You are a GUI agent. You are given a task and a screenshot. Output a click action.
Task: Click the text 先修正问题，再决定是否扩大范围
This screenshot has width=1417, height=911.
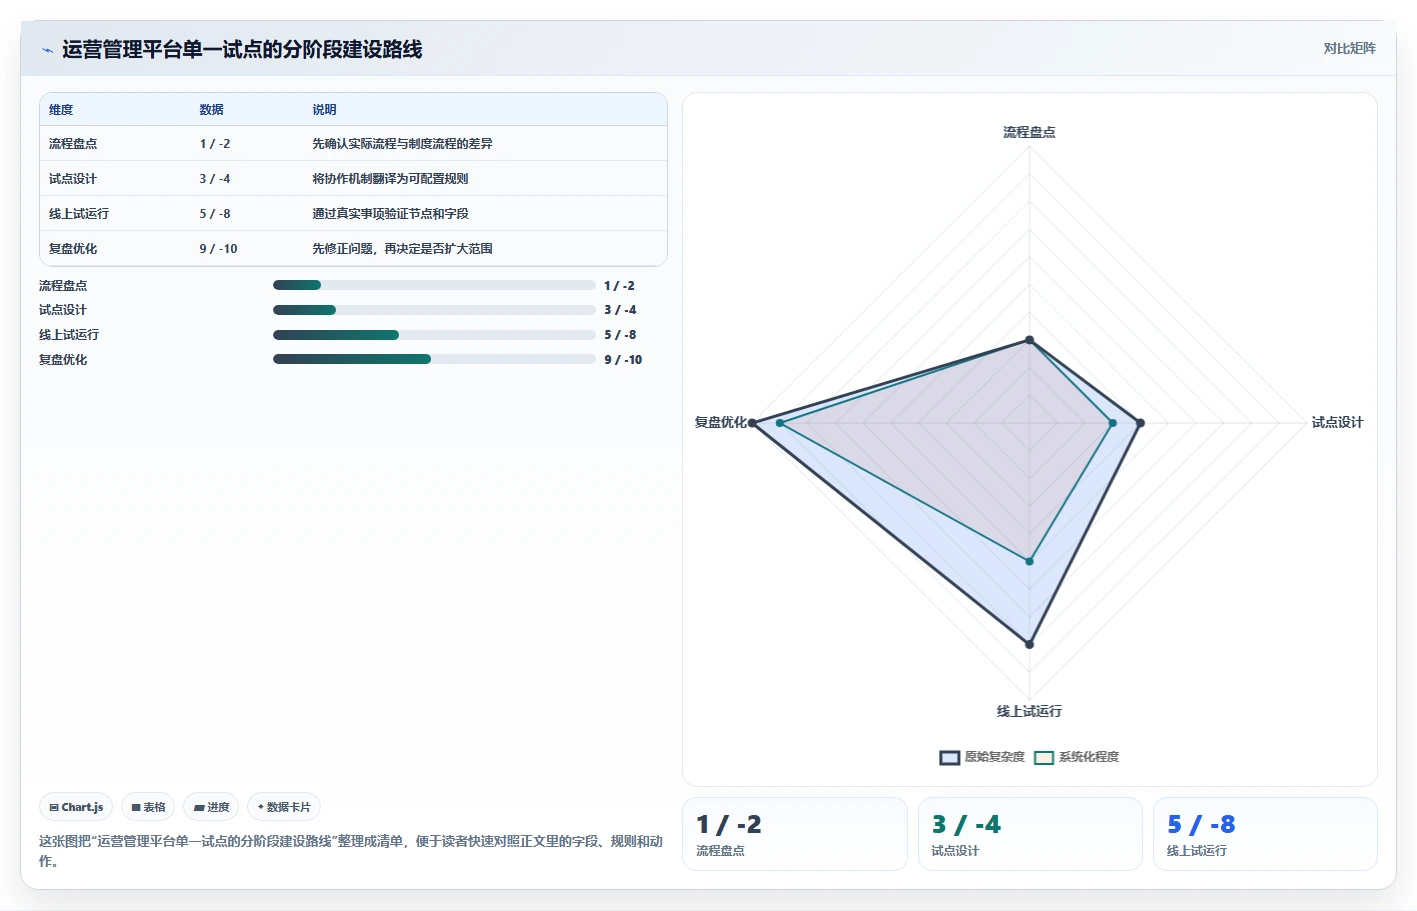pos(402,249)
